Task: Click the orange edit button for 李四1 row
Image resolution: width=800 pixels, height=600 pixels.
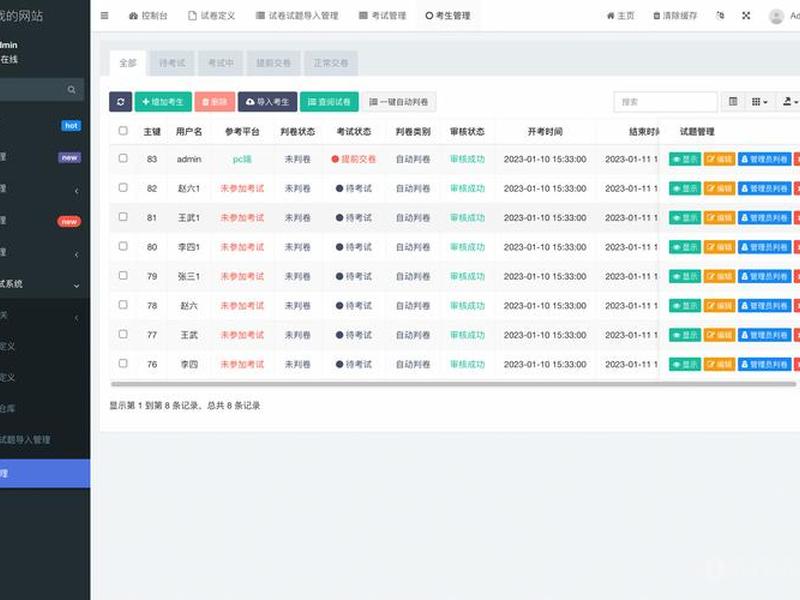Action: (x=719, y=247)
